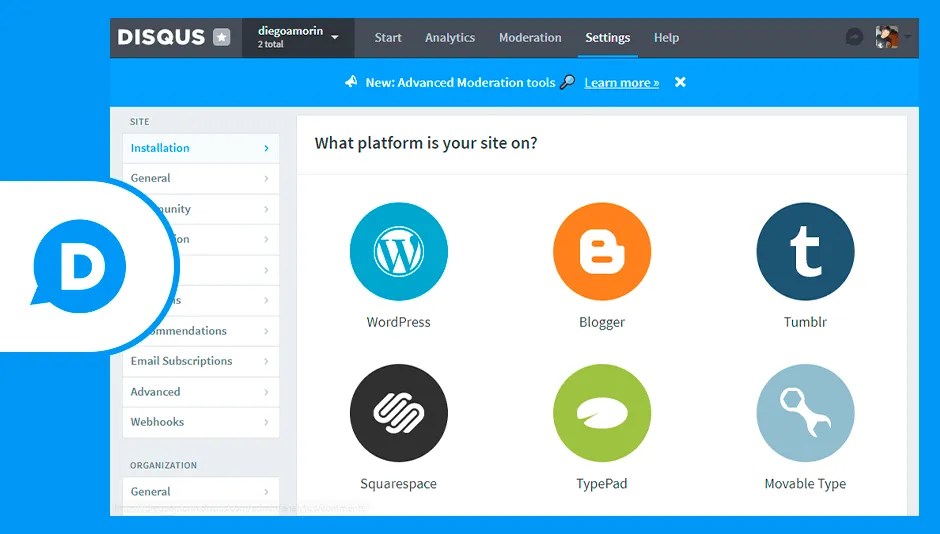This screenshot has height=534, width=940.
Task: Click the Tumblr text label
Action: (x=805, y=322)
